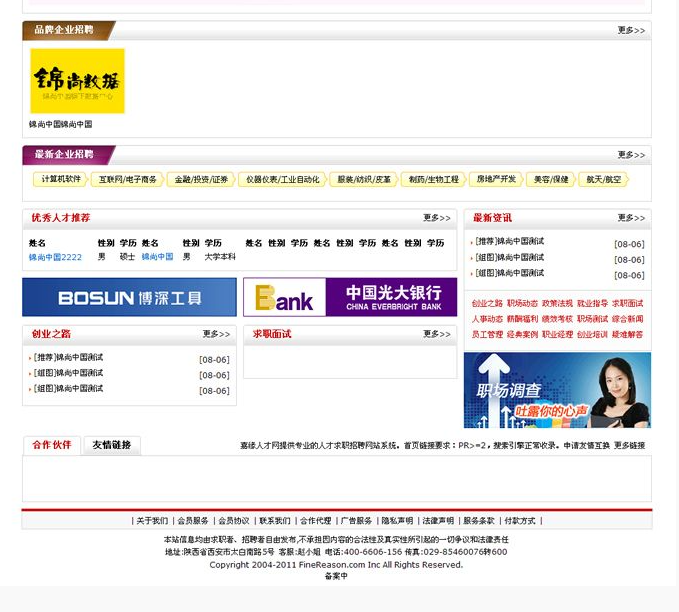Click the 申请友链互换 link

point(586,445)
